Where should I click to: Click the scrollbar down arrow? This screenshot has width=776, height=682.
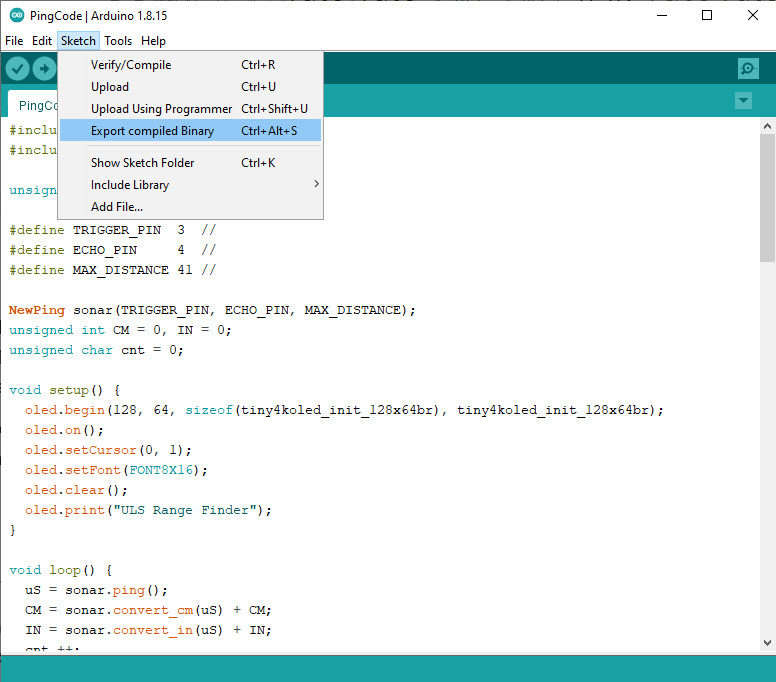[x=767, y=643]
